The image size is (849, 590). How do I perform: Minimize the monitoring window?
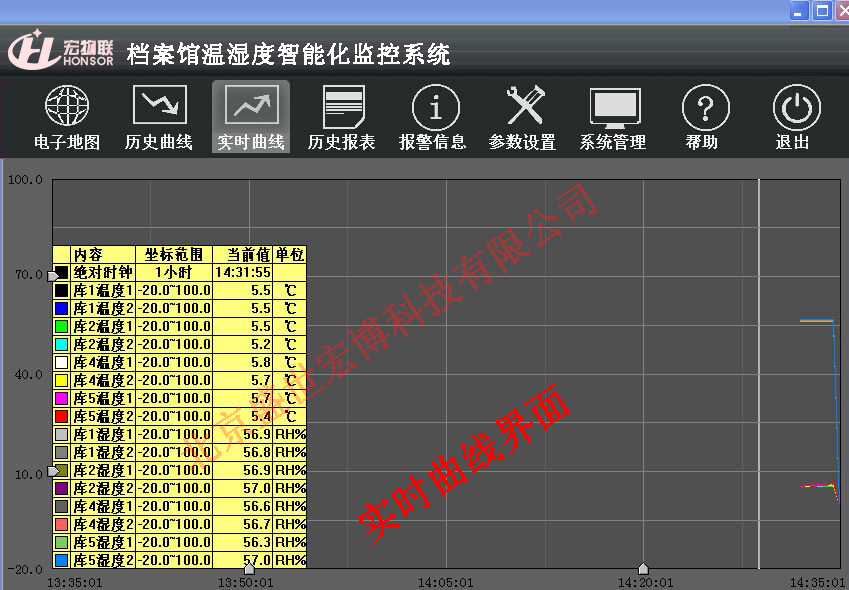coord(799,10)
